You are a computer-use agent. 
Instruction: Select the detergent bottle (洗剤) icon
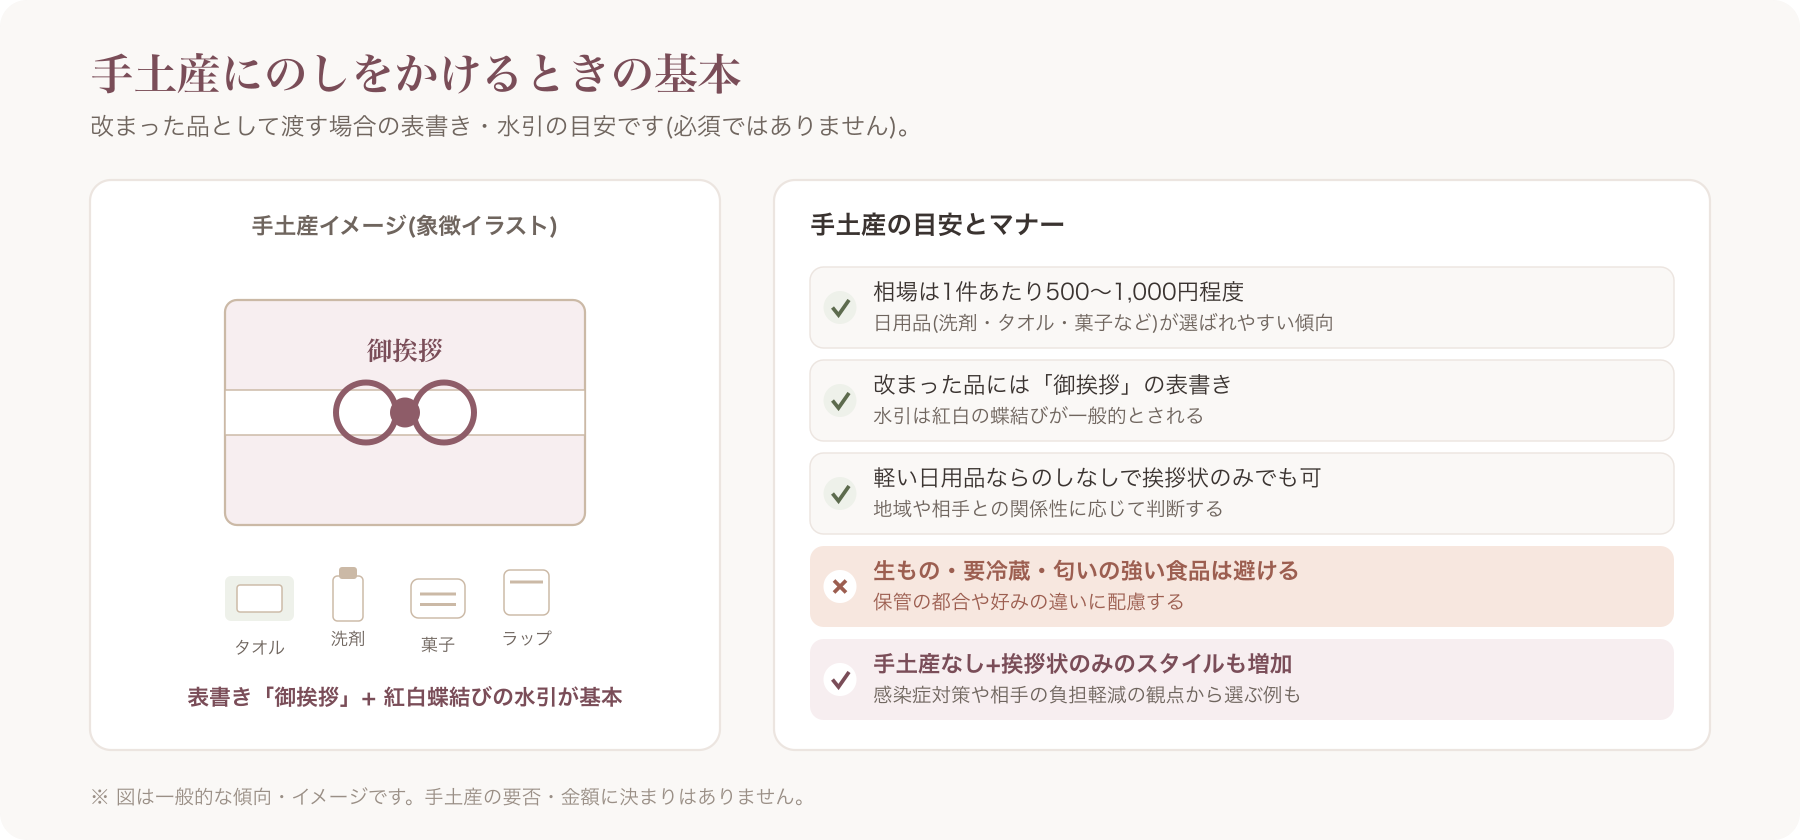[348, 594]
